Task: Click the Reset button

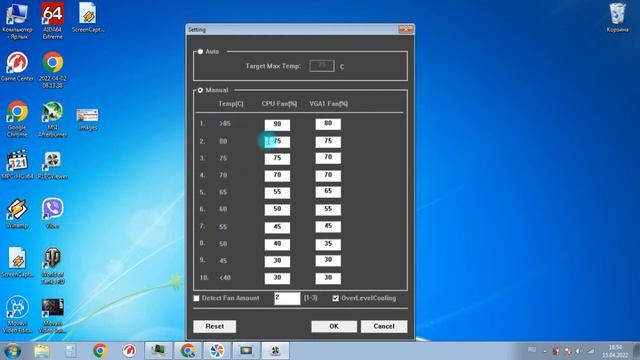Action: pyautogui.click(x=215, y=326)
